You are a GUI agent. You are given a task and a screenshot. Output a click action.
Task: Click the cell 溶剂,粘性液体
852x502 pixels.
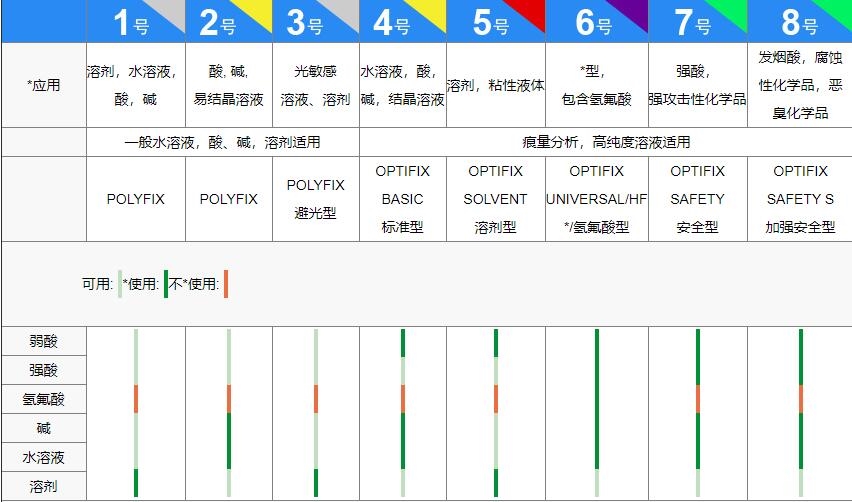click(496, 85)
